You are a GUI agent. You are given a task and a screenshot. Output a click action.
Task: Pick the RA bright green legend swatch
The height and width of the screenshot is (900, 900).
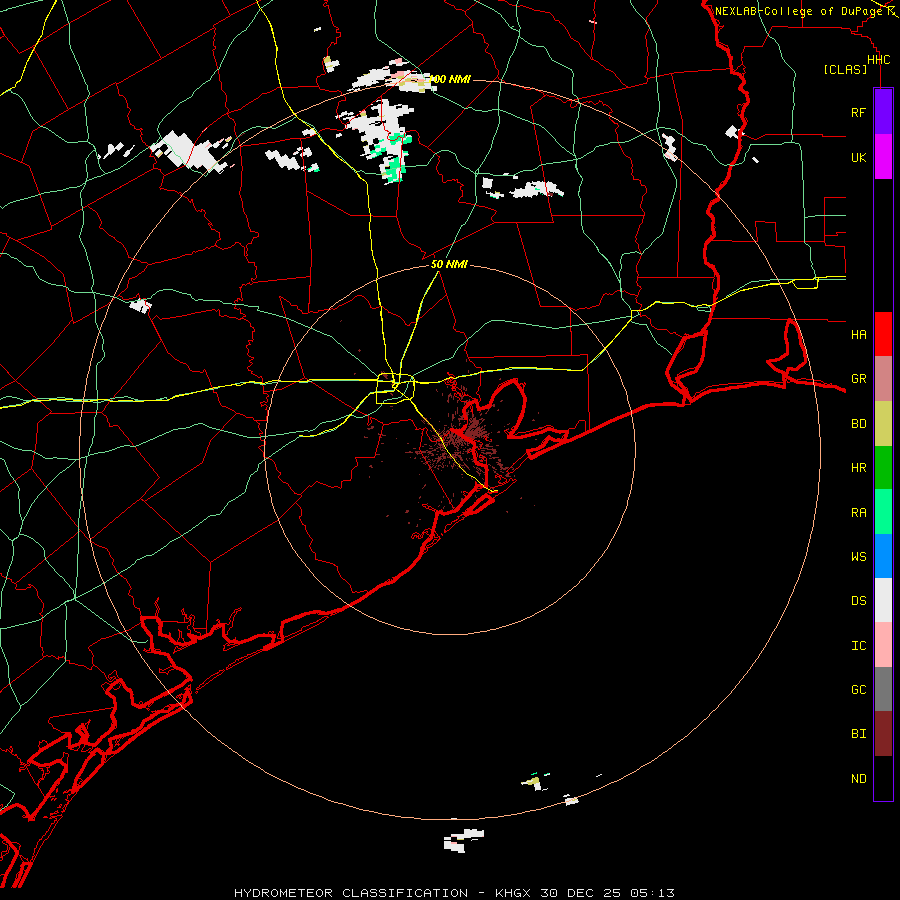click(x=883, y=512)
